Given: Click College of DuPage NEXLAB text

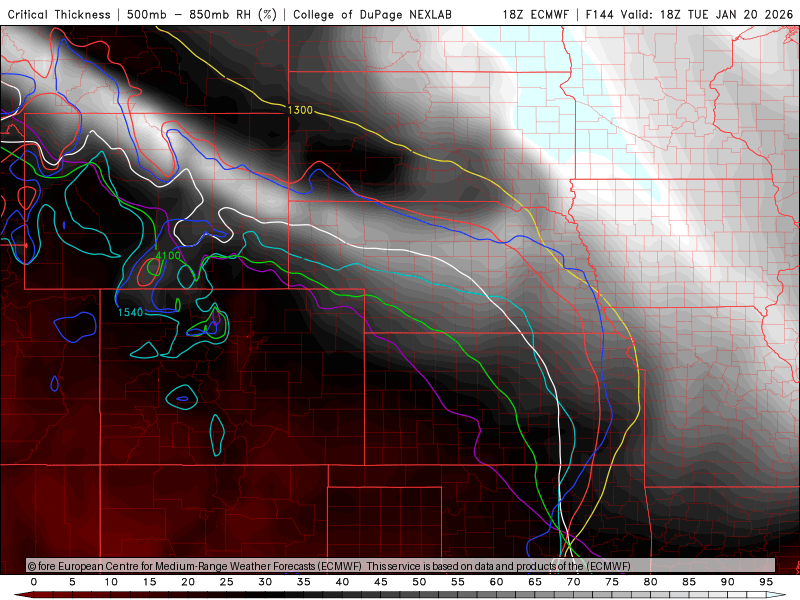Looking at the screenshot, I should pyautogui.click(x=372, y=14).
